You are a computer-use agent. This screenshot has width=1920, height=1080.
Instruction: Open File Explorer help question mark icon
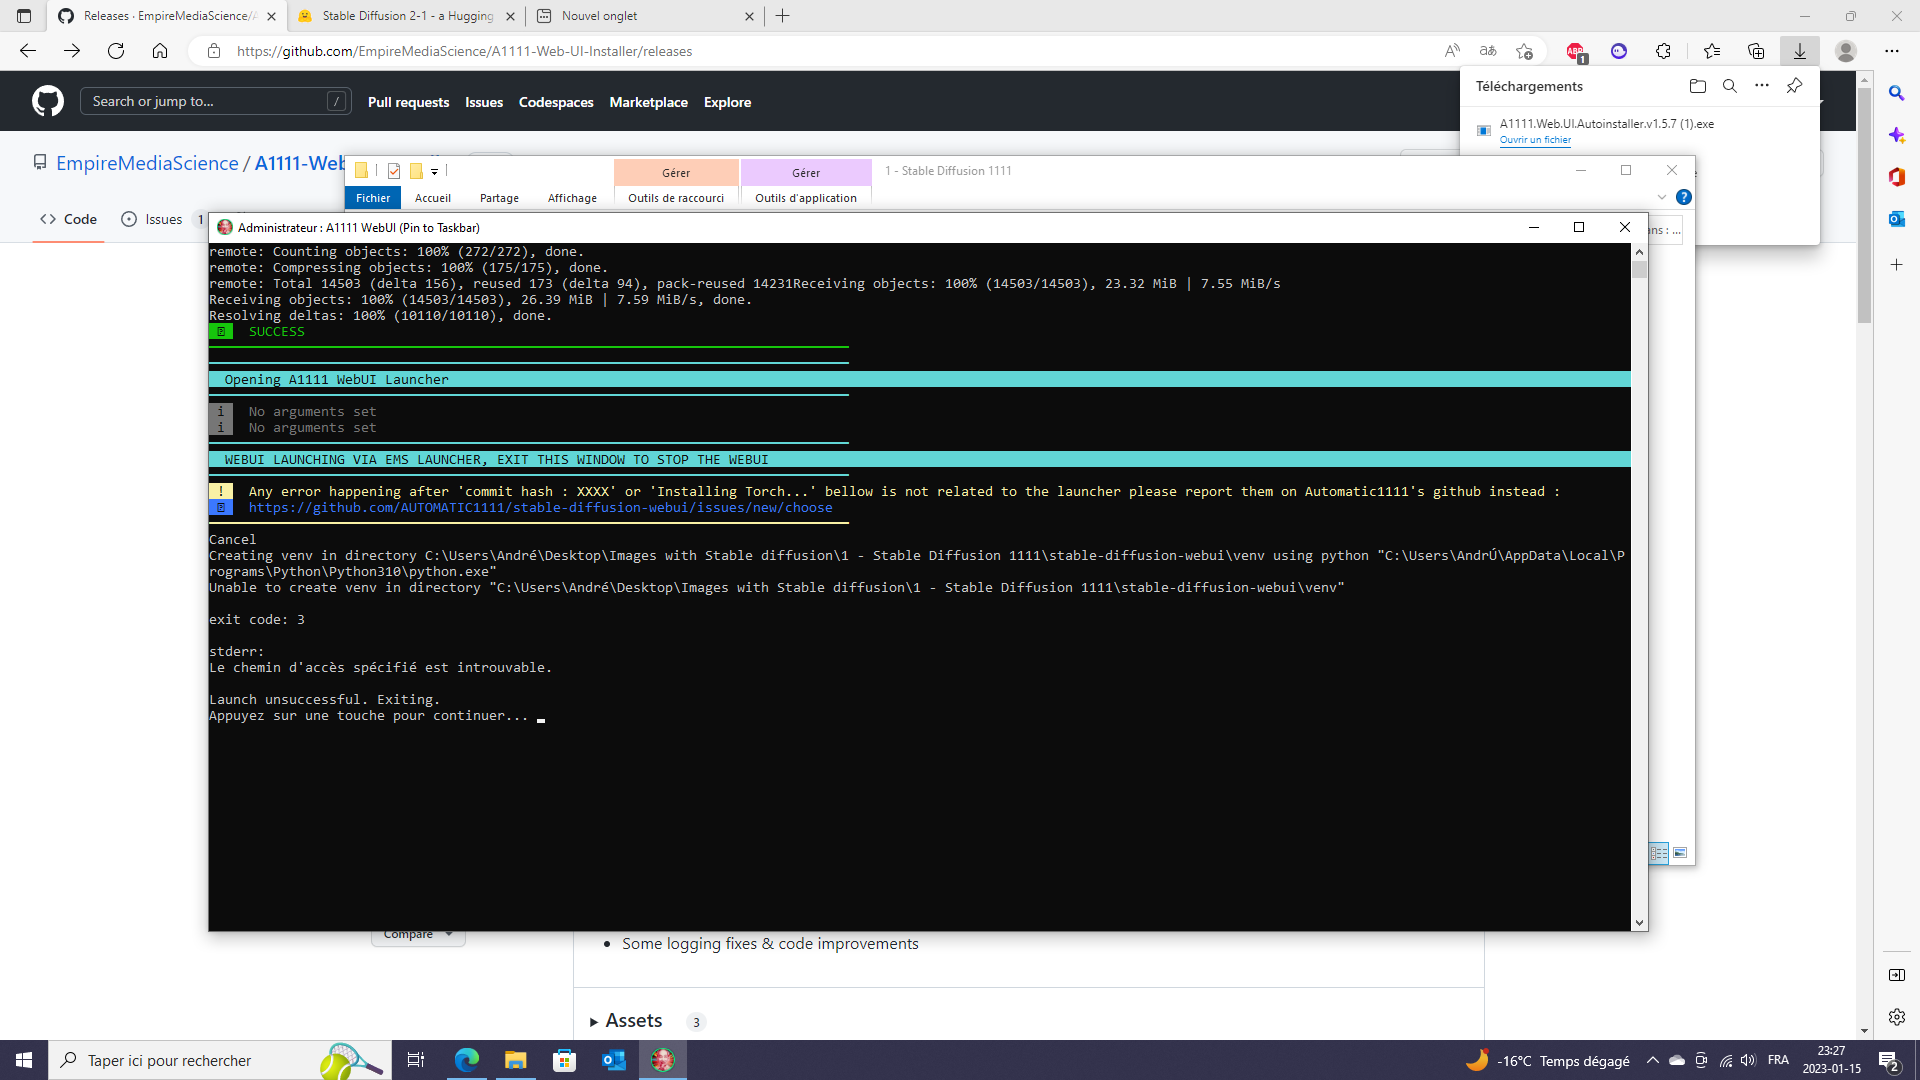point(1684,197)
